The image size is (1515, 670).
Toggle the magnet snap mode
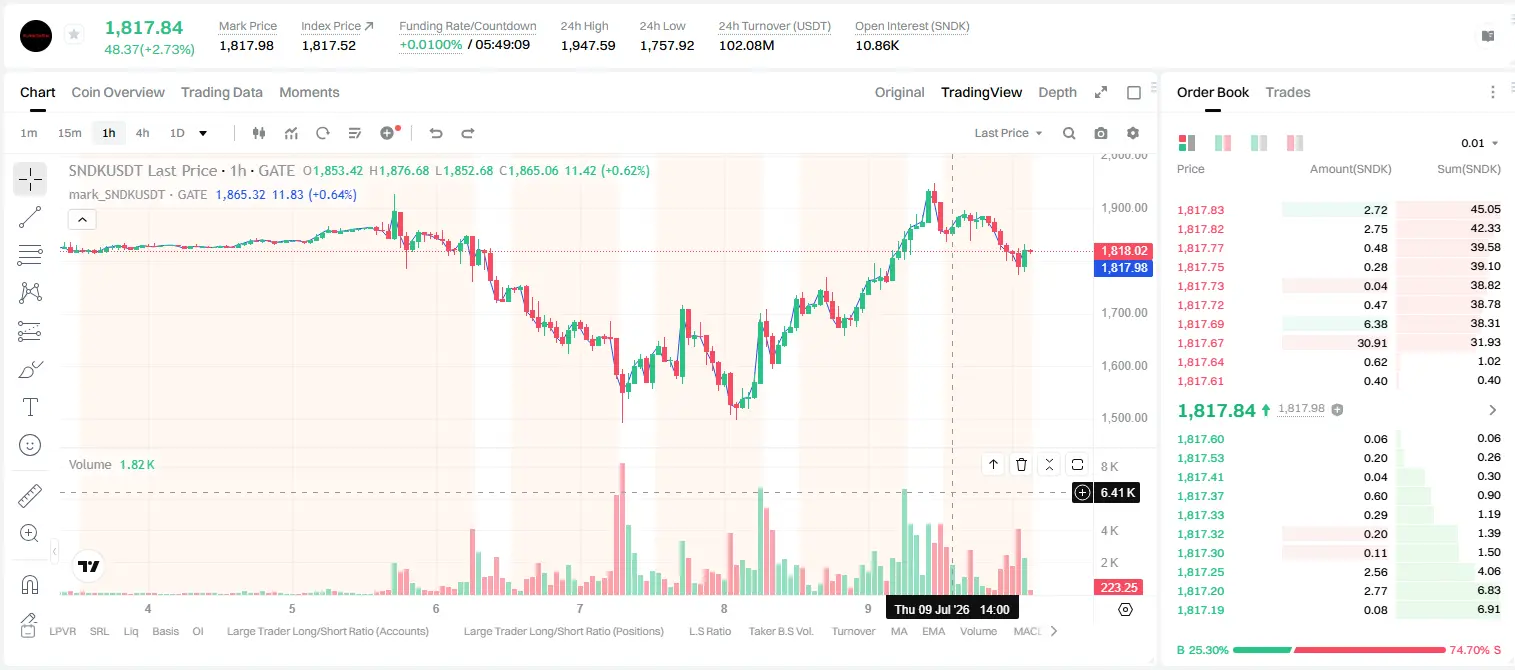pos(30,584)
